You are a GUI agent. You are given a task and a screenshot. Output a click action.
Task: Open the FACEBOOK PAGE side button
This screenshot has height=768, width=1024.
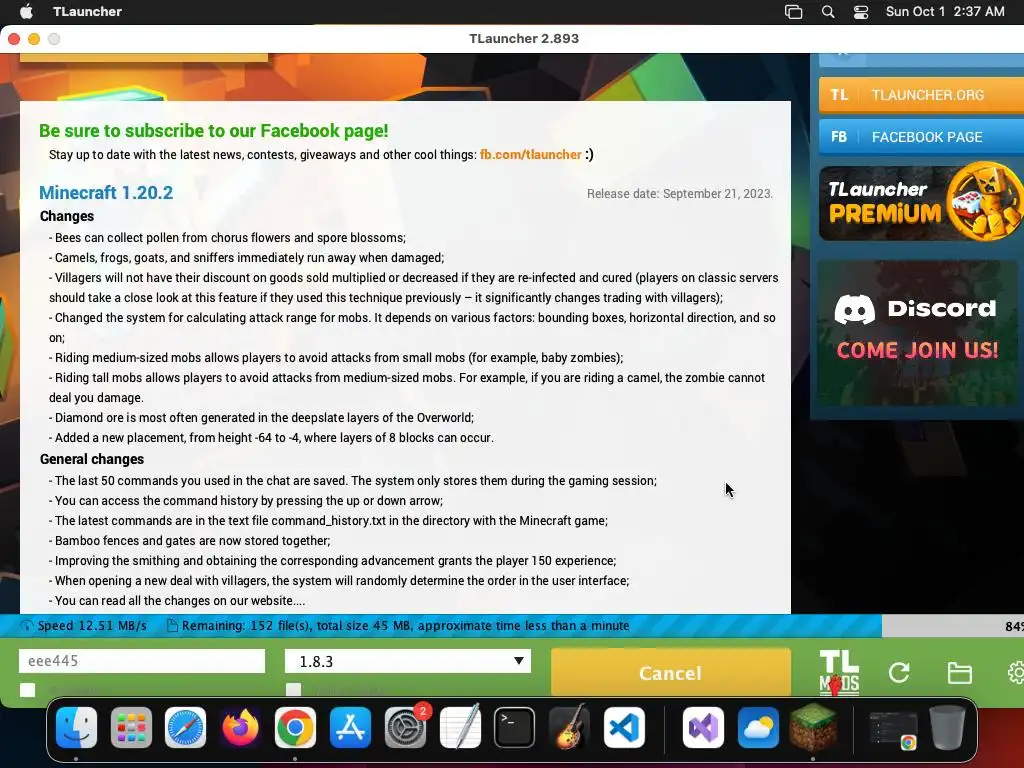pos(921,137)
